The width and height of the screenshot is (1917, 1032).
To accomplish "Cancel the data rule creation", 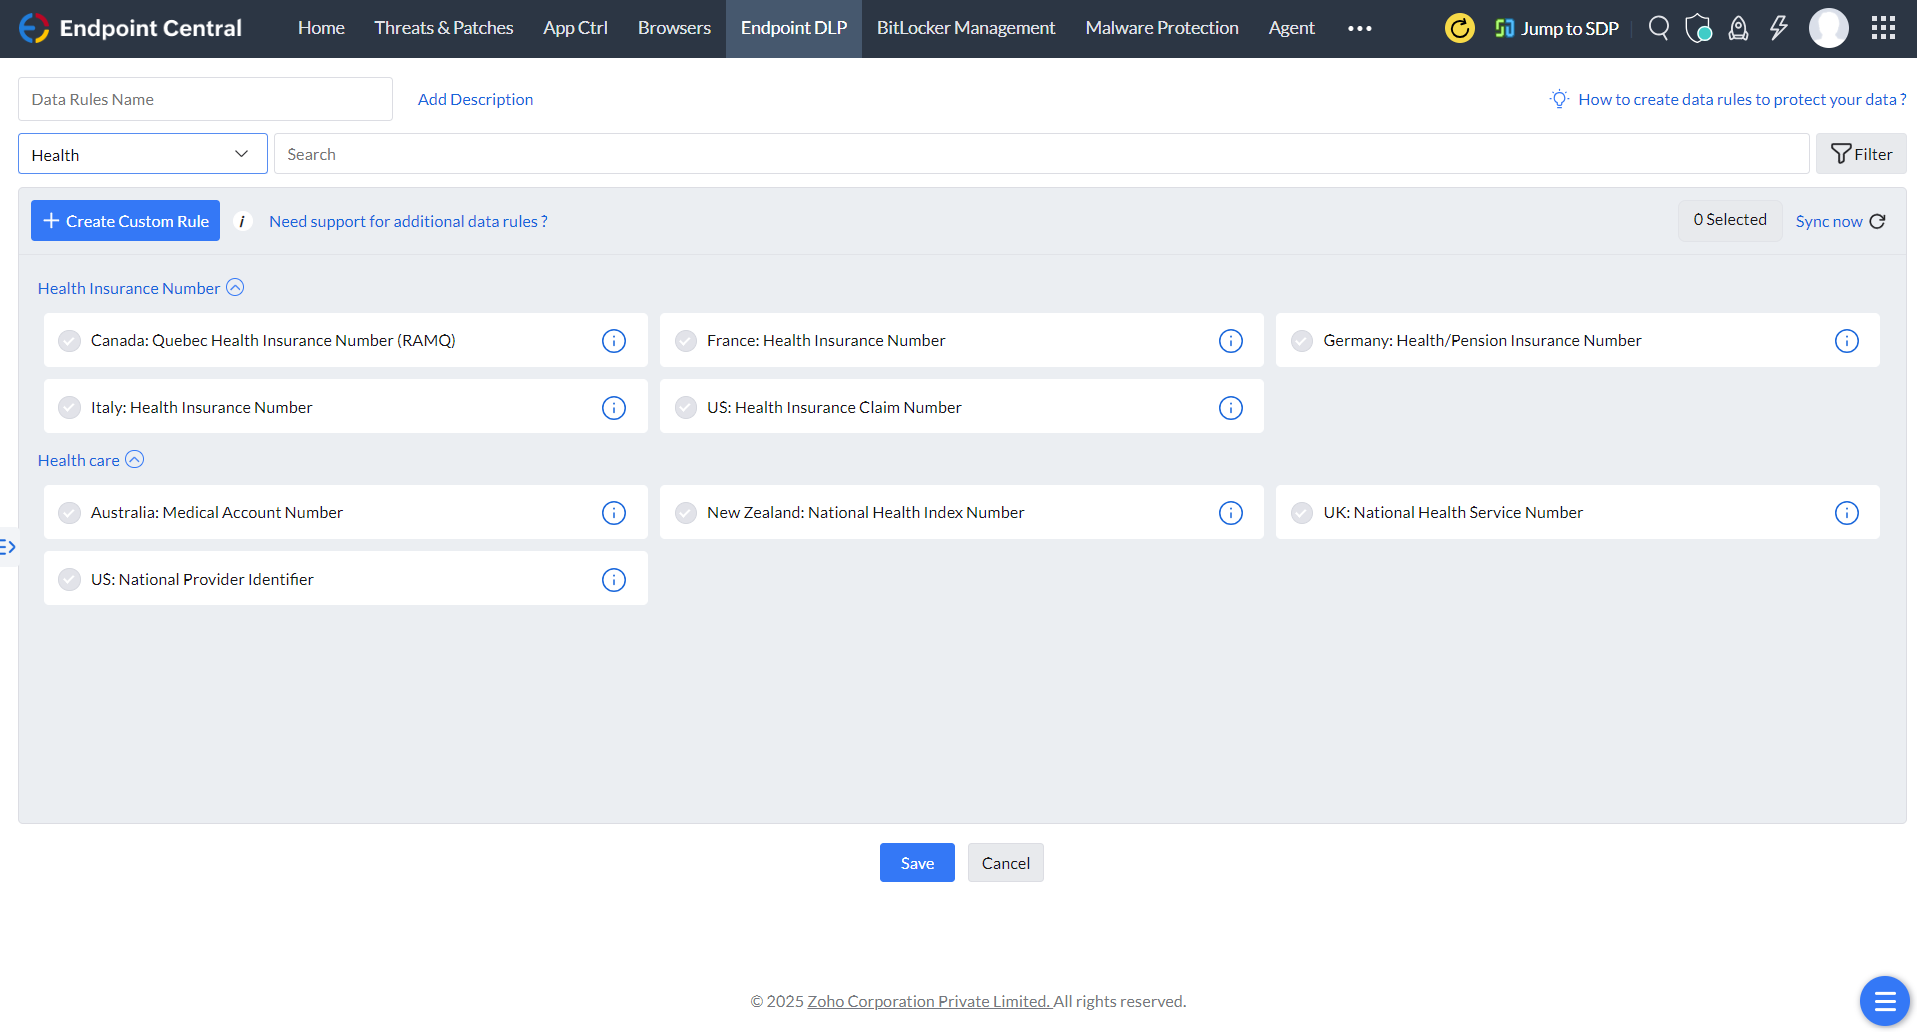I will [x=1005, y=863].
